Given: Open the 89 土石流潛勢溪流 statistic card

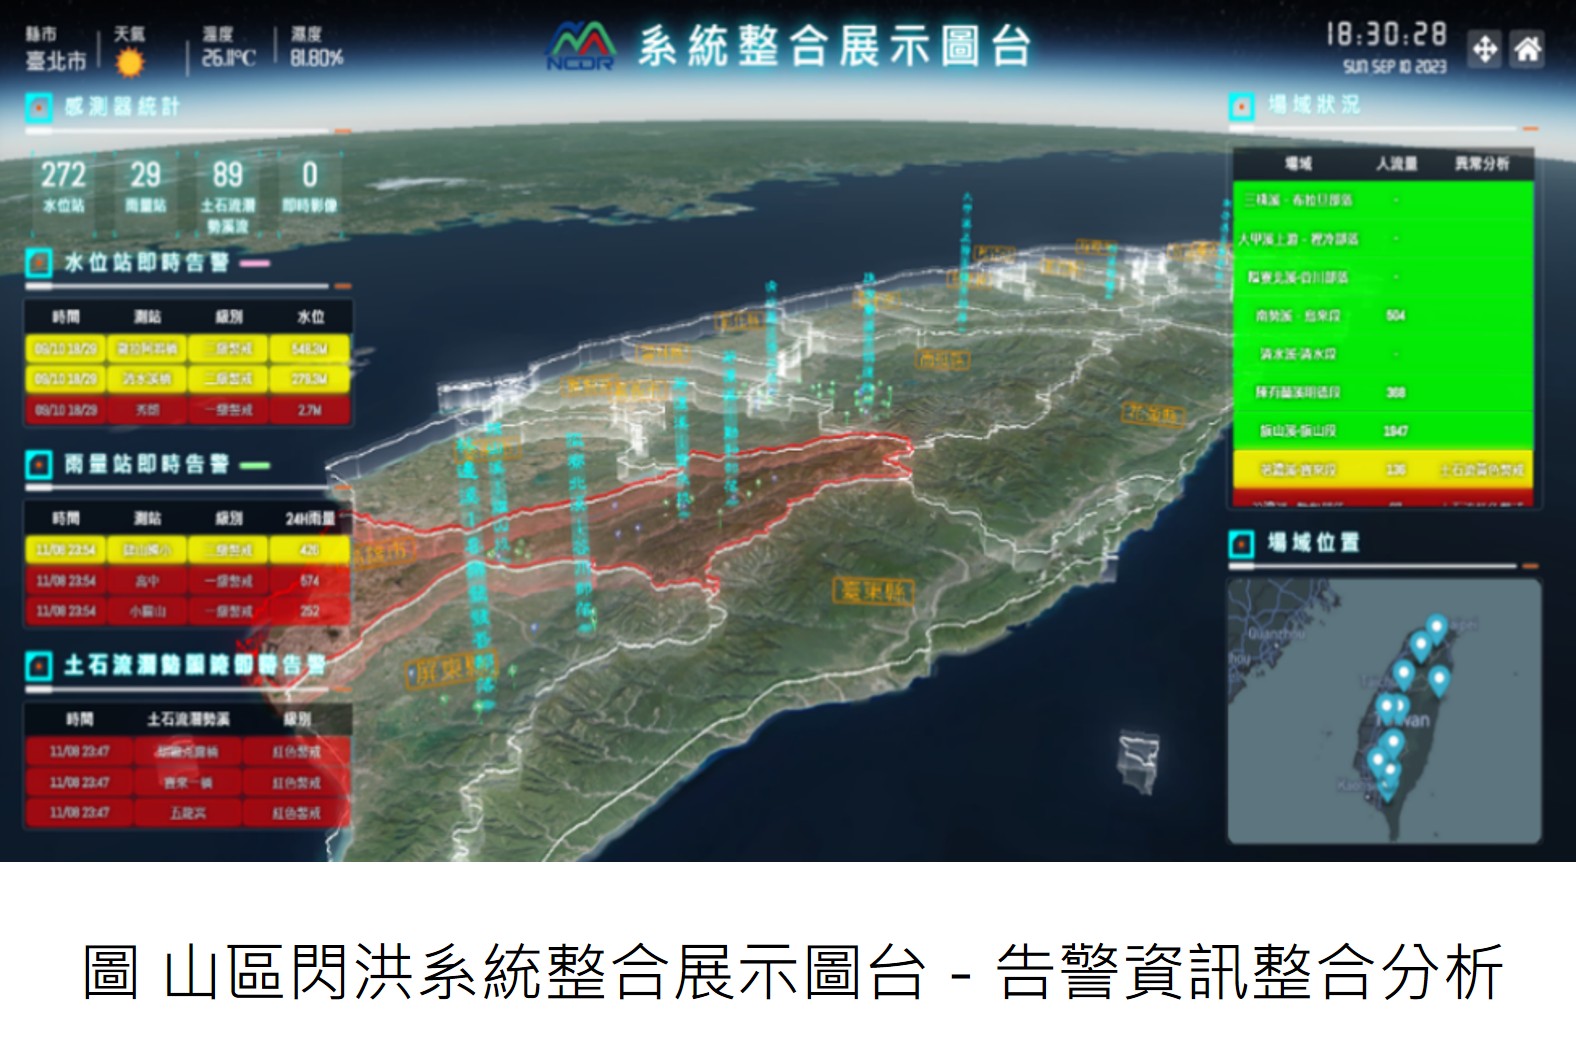Looking at the screenshot, I should coord(228,196).
